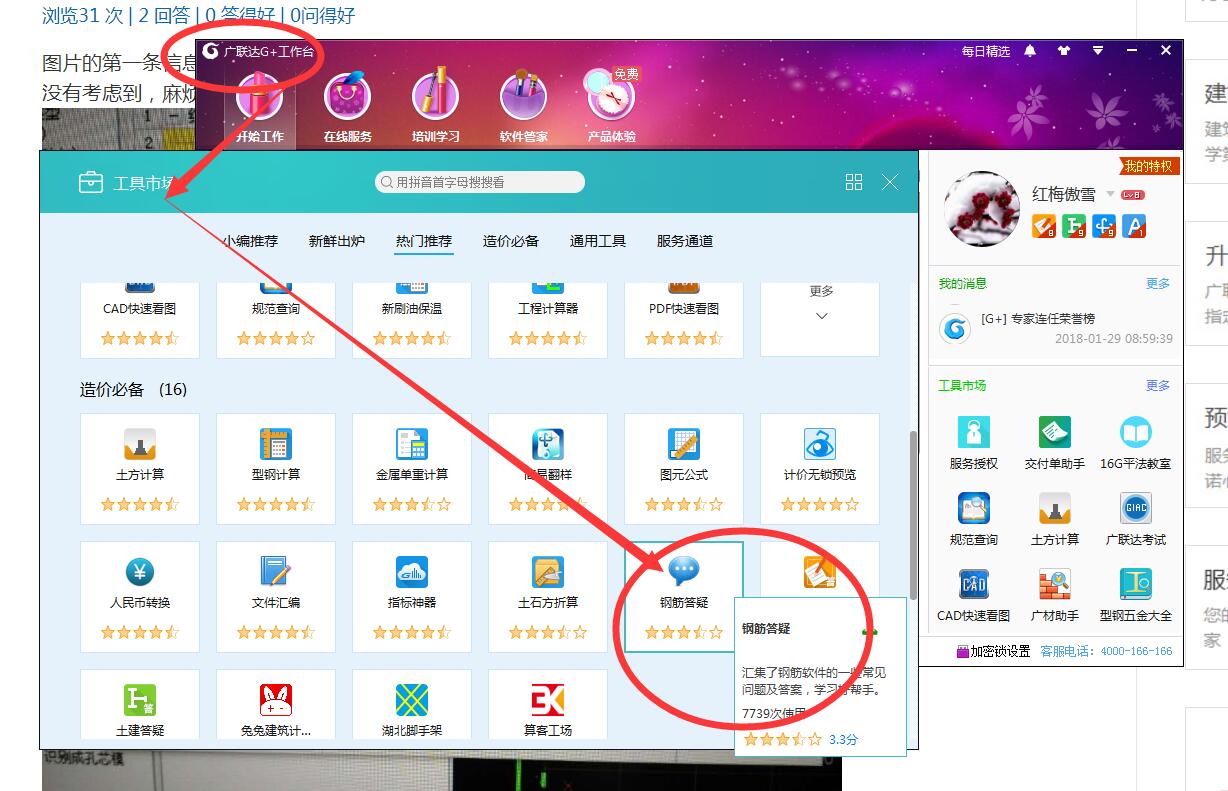Open CAD快速看图 card in tool list
Screen dimensions: 1228x791
tap(140, 319)
